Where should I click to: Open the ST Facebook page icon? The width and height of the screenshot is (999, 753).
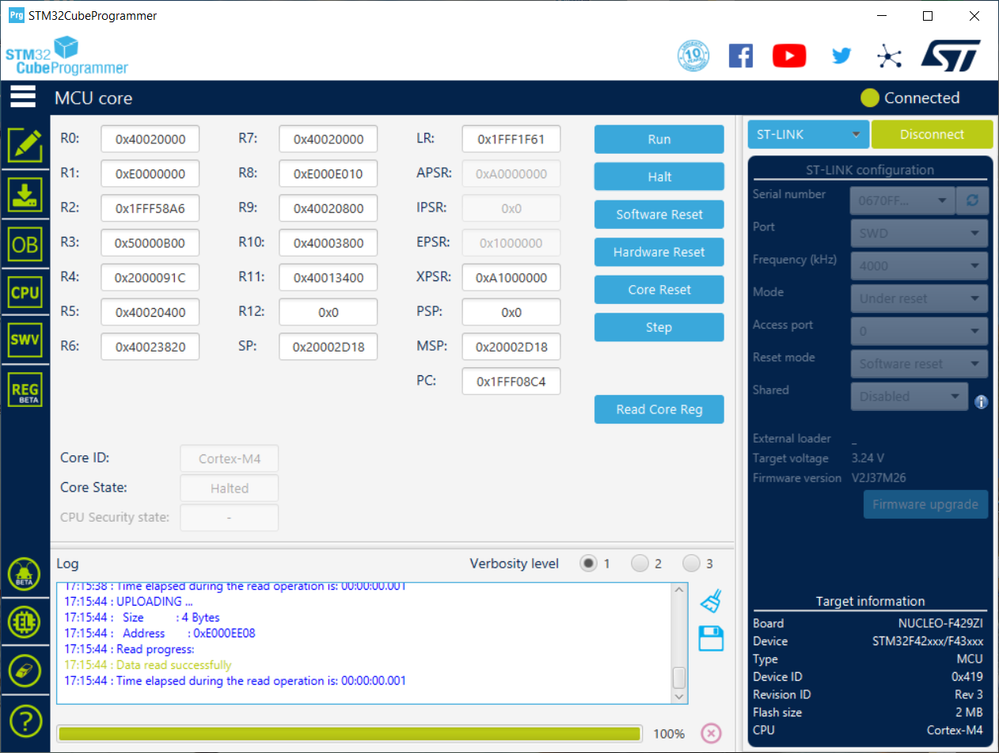[x=740, y=56]
